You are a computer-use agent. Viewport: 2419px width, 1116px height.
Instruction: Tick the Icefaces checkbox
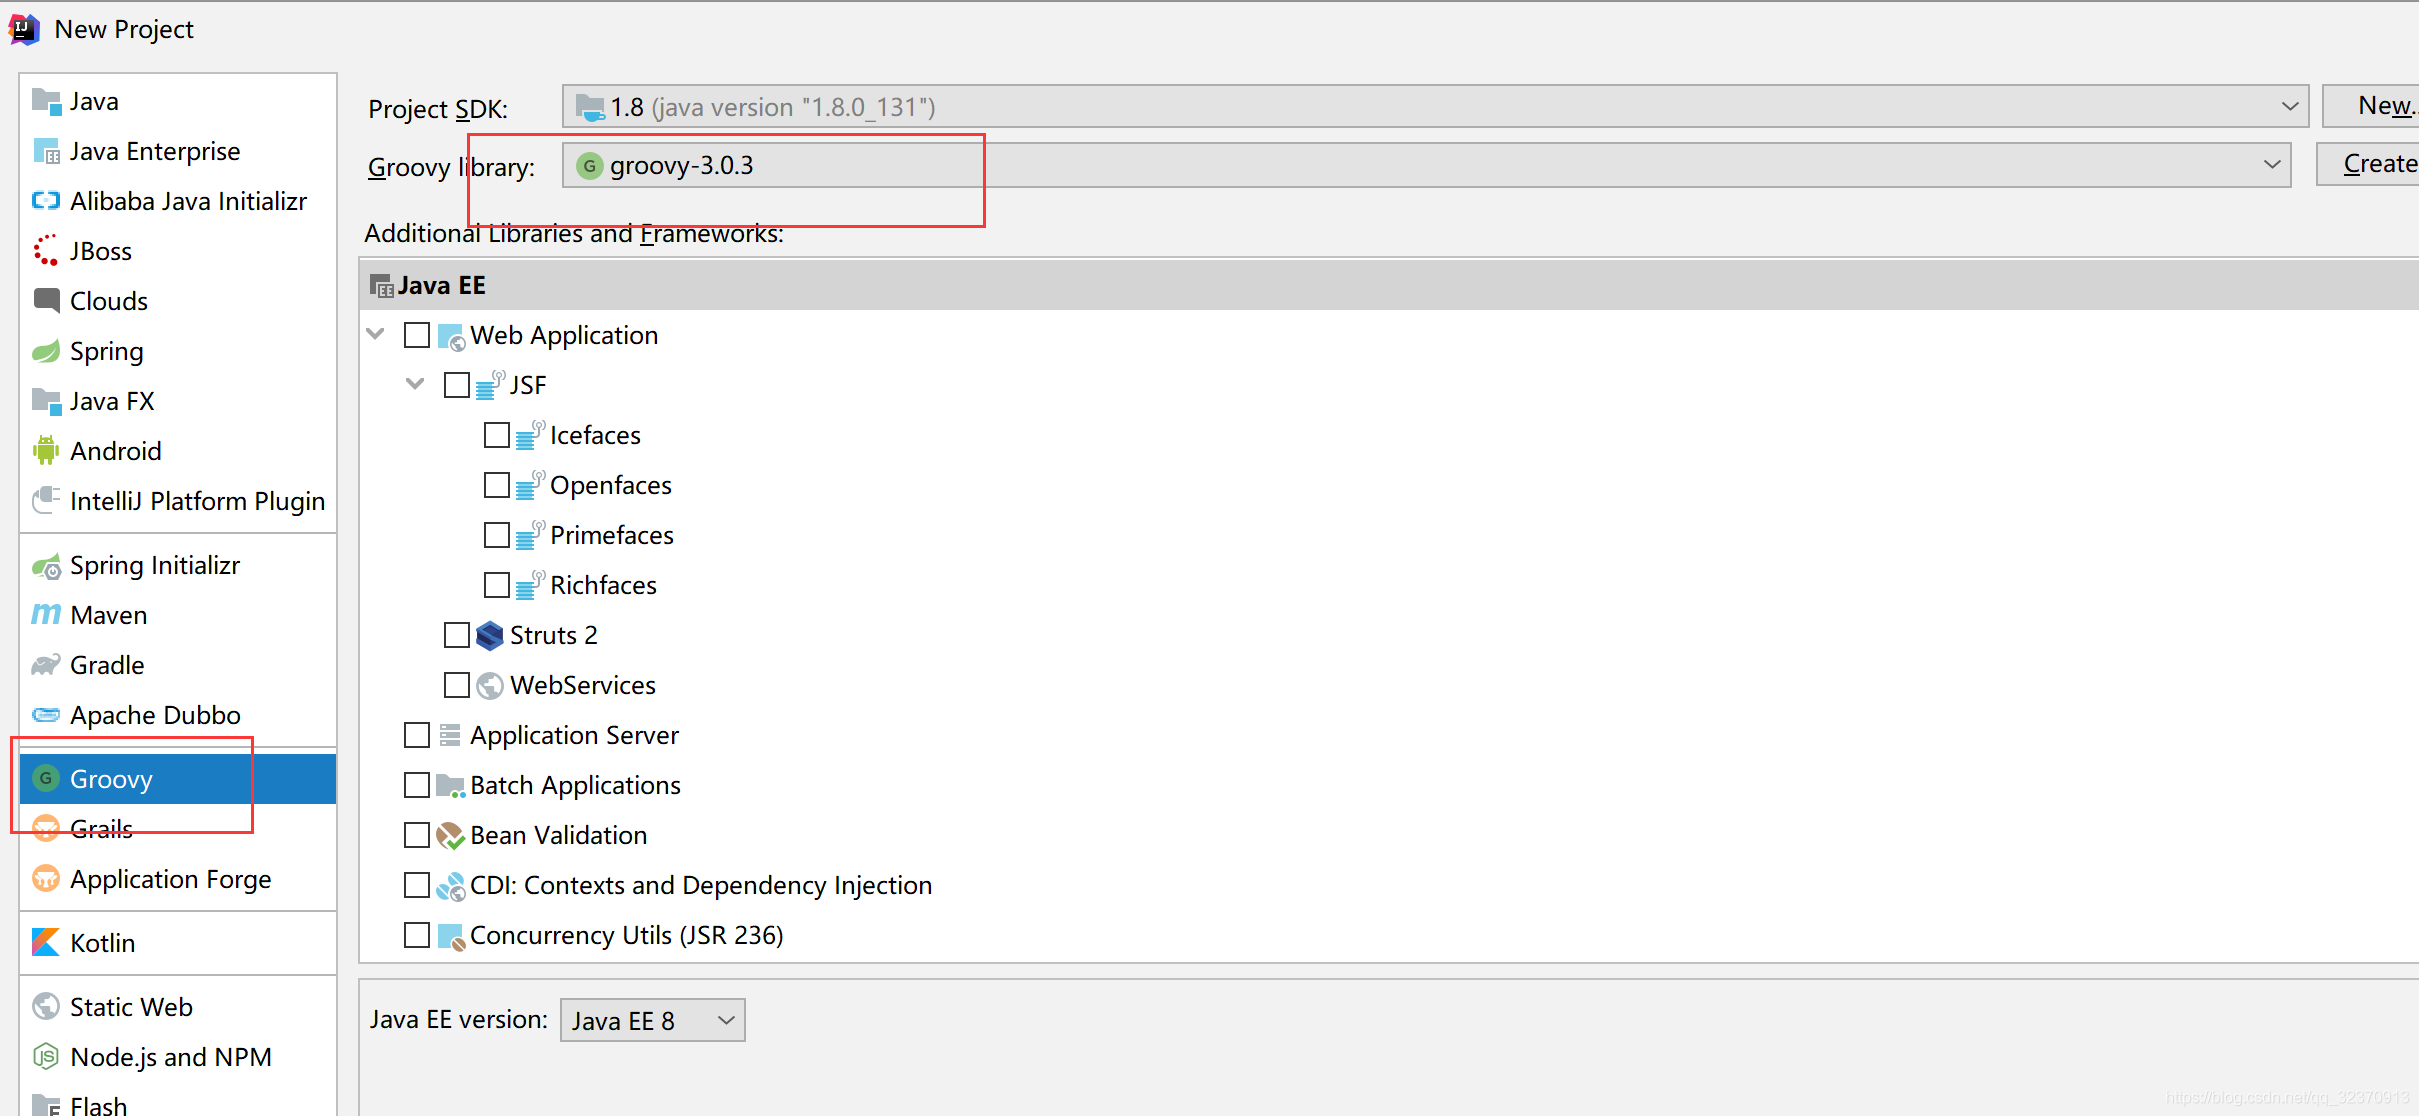497,435
